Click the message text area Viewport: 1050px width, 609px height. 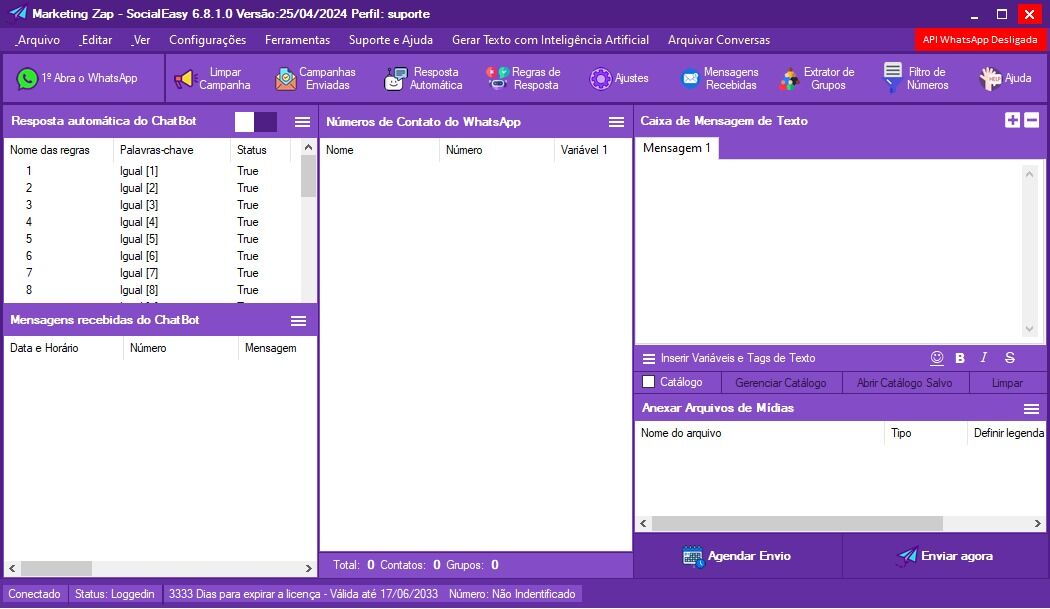[829, 252]
